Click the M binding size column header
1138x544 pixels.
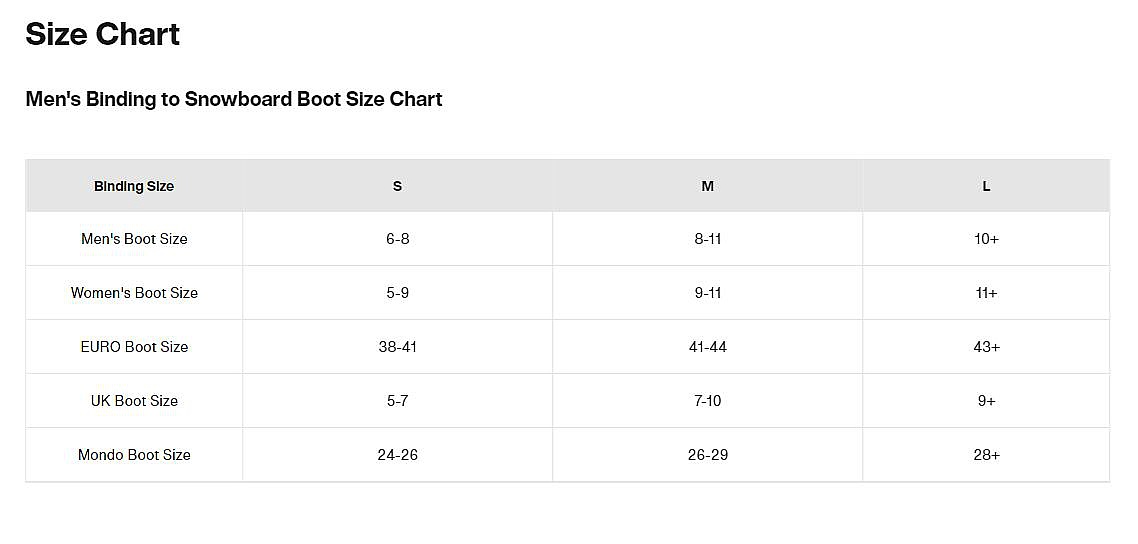[x=707, y=186]
